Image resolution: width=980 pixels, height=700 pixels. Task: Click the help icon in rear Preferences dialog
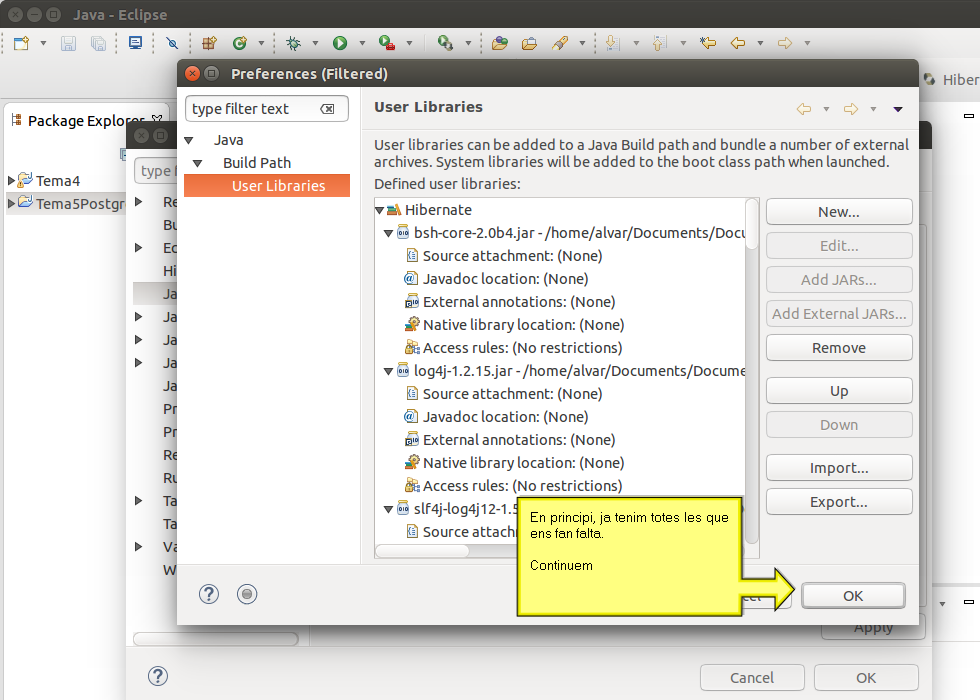coord(158,676)
